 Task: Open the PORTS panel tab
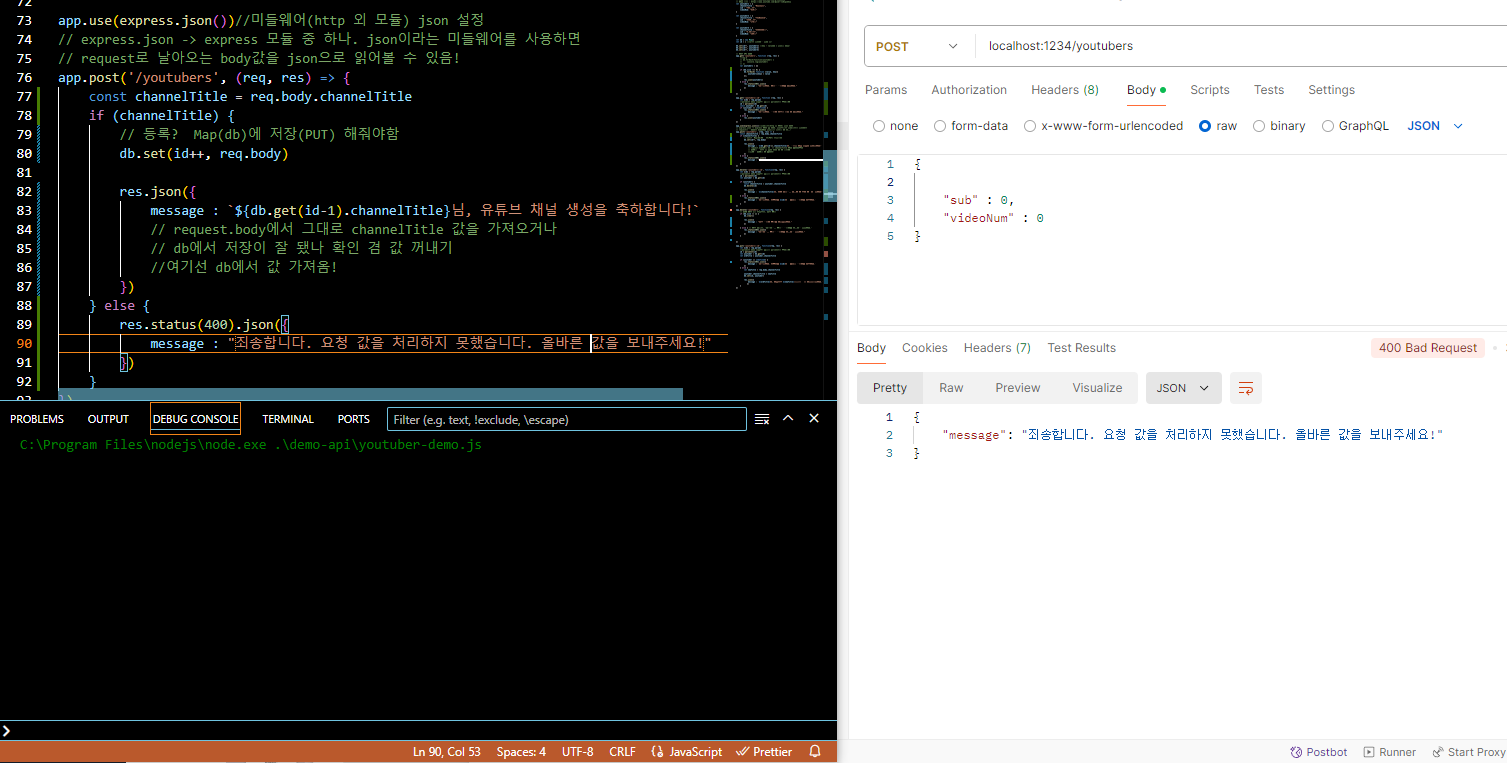pos(353,419)
